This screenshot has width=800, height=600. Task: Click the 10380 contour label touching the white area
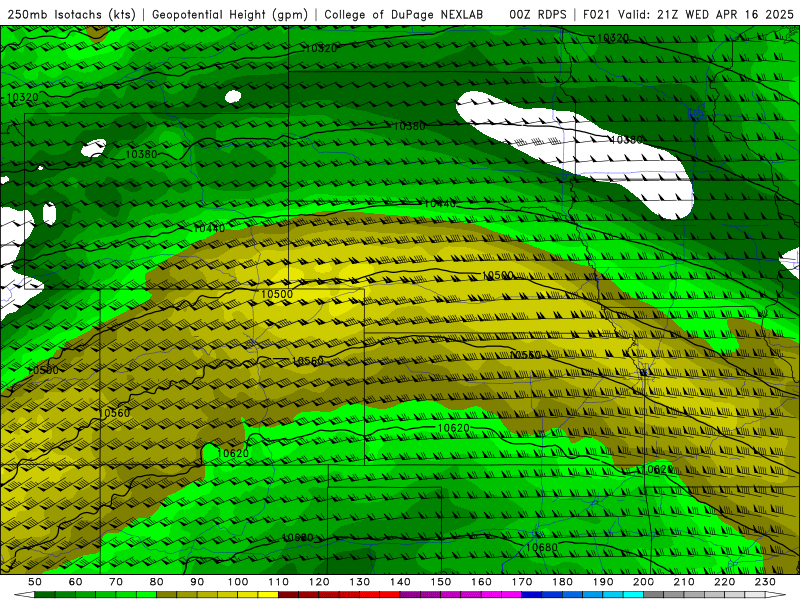click(626, 140)
